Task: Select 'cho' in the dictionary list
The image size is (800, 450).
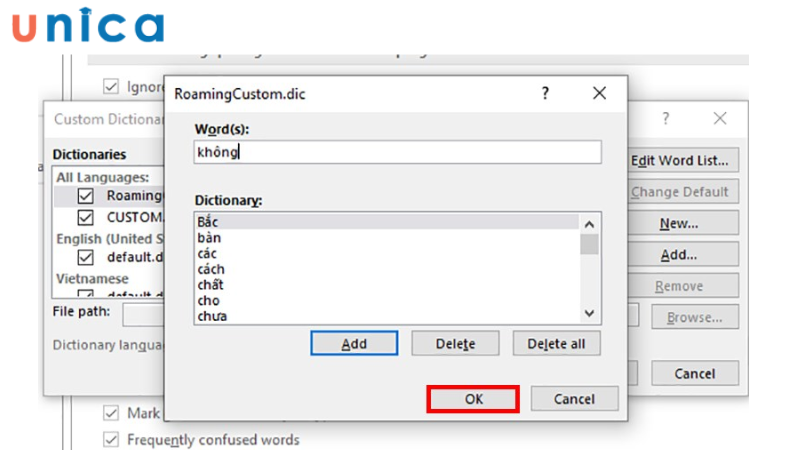Action: pyautogui.click(x=388, y=301)
